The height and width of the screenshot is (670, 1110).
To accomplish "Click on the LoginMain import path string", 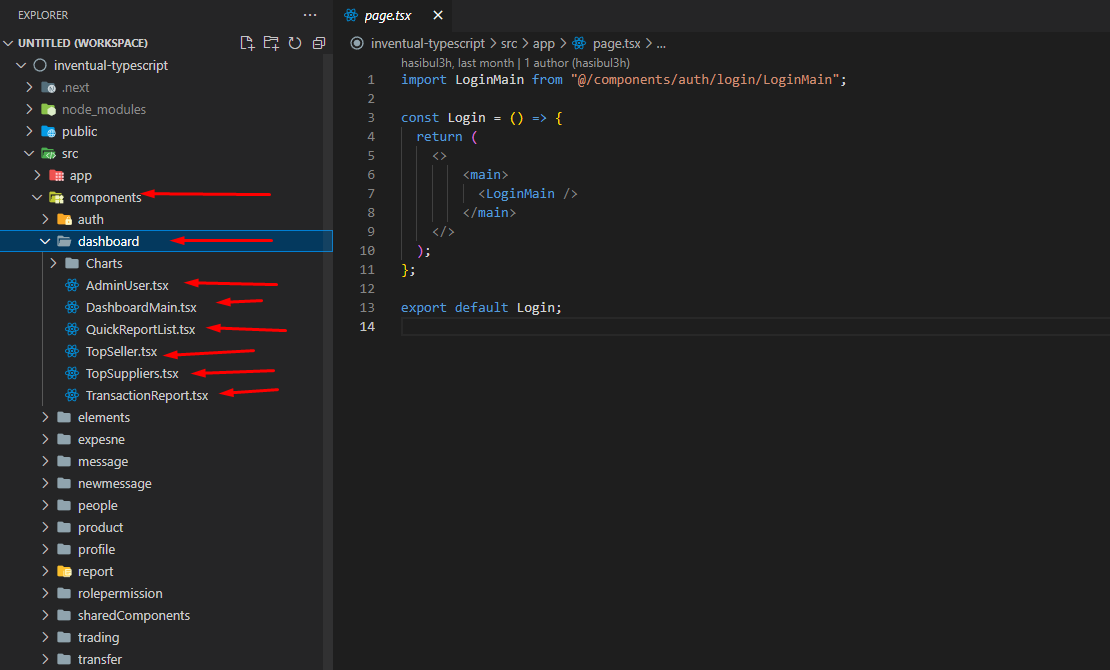I will tap(705, 79).
